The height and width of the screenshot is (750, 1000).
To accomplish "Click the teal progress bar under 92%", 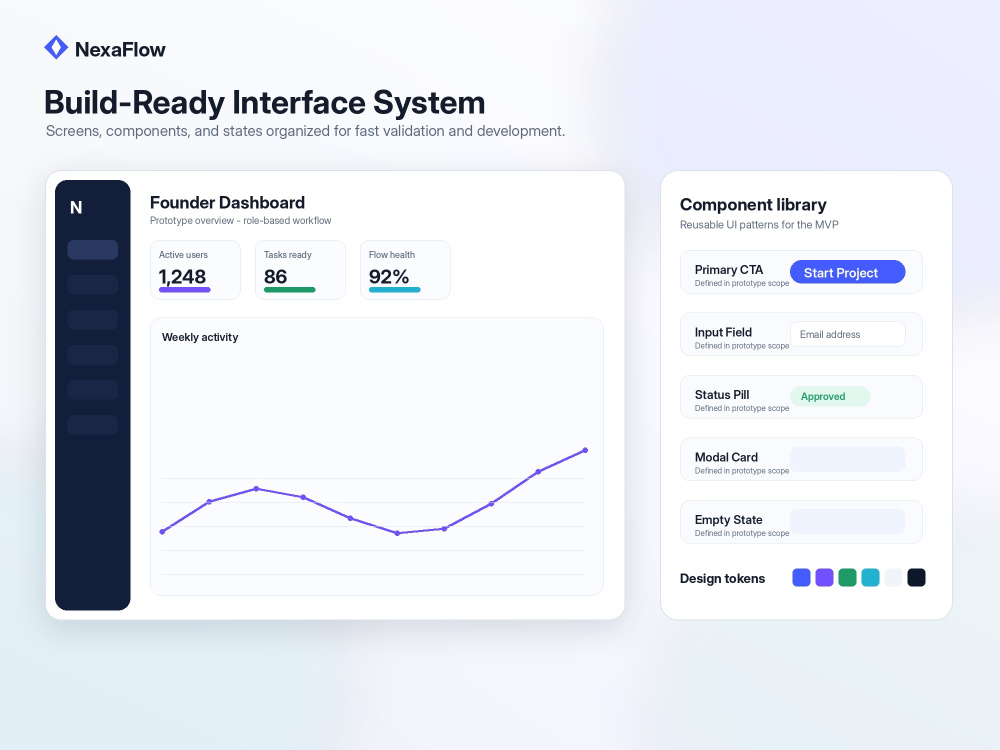I will [x=395, y=290].
